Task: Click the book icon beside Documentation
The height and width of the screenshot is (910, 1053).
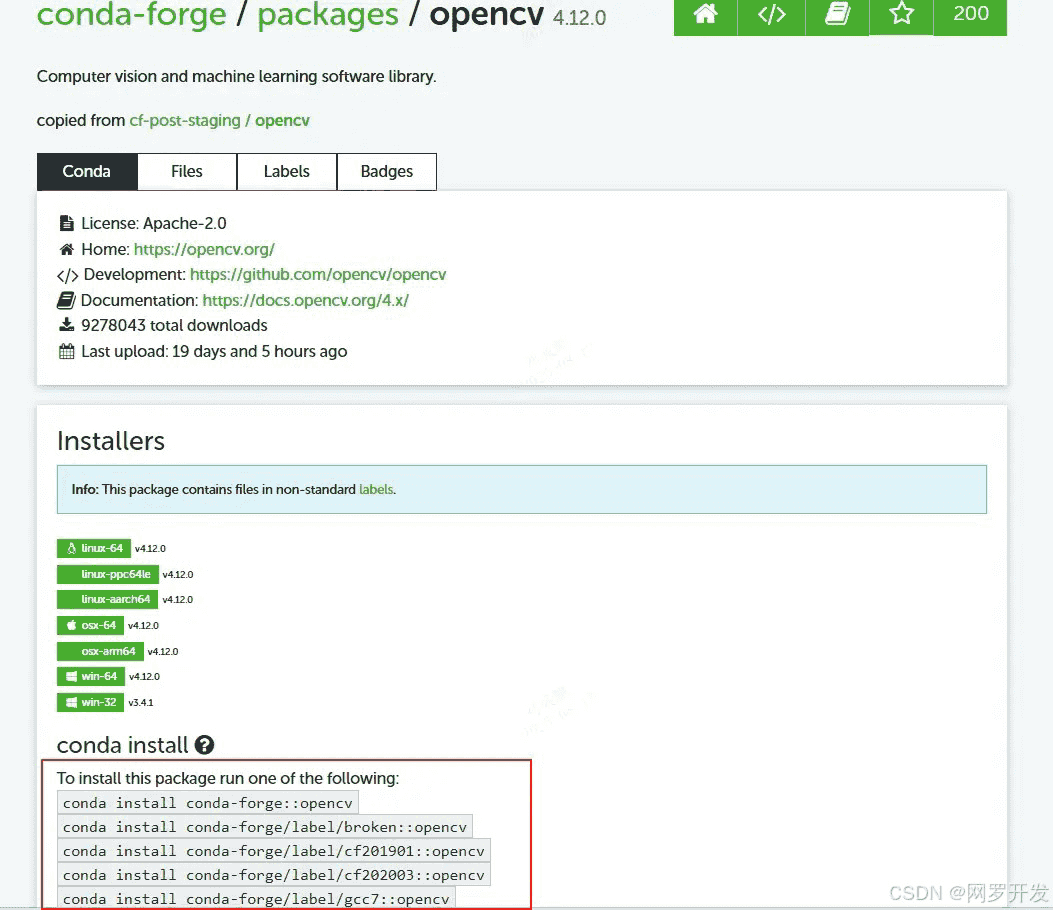Action: [x=66, y=300]
